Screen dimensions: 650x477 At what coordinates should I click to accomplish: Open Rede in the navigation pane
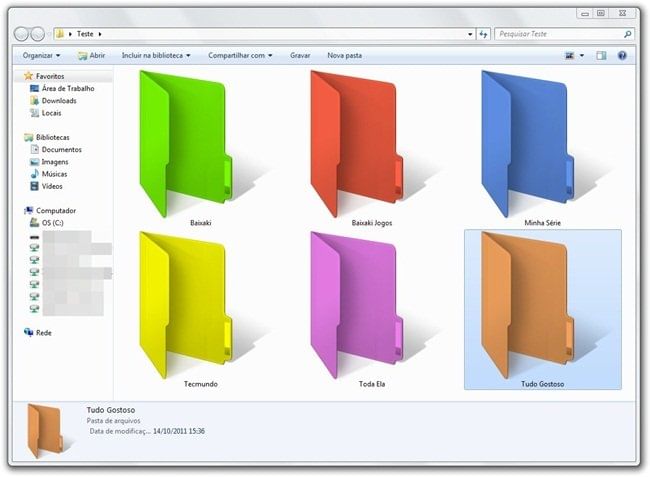43,332
